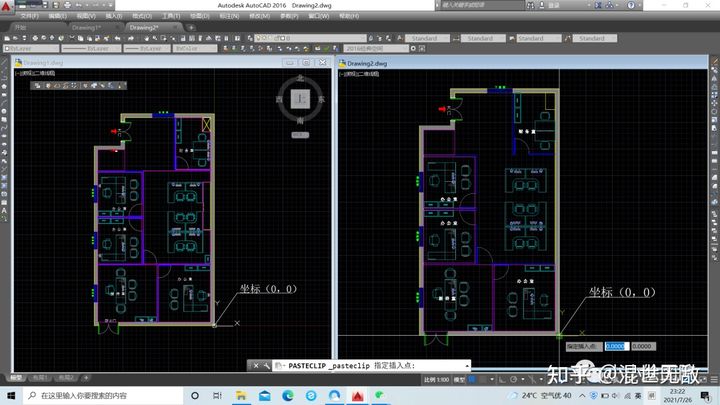Click the workspace settings gear icon
This screenshot has height=405, width=720.
tap(413, 48)
